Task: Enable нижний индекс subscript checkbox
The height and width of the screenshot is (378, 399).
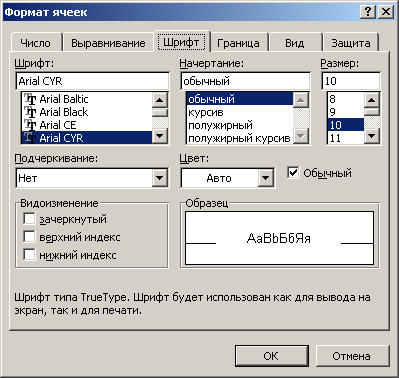Action: coord(29,255)
